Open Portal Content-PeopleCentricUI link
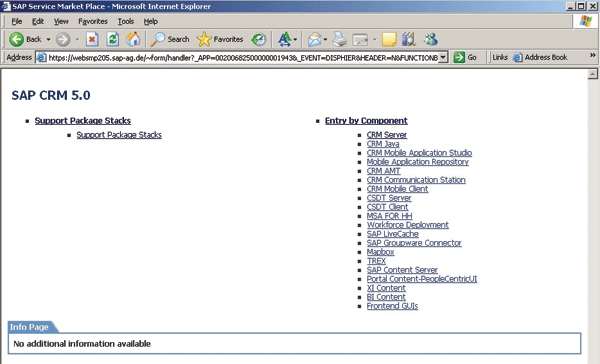The image size is (600, 364). click(422, 279)
